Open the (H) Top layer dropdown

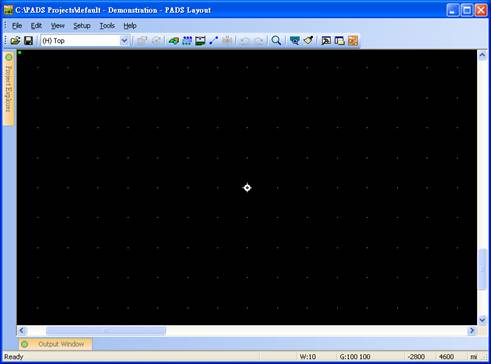pyautogui.click(x=85, y=41)
